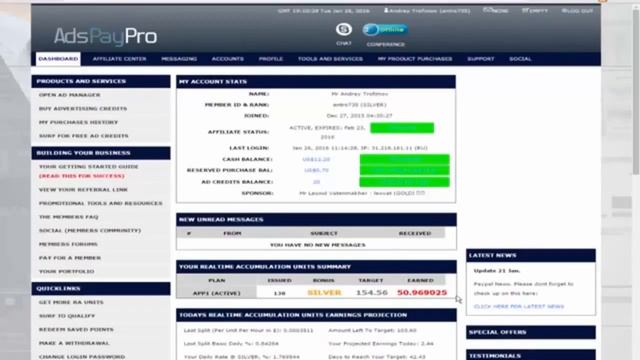The image size is (640, 360).
Task: Open My Product Purchases menu
Action: tap(415, 59)
